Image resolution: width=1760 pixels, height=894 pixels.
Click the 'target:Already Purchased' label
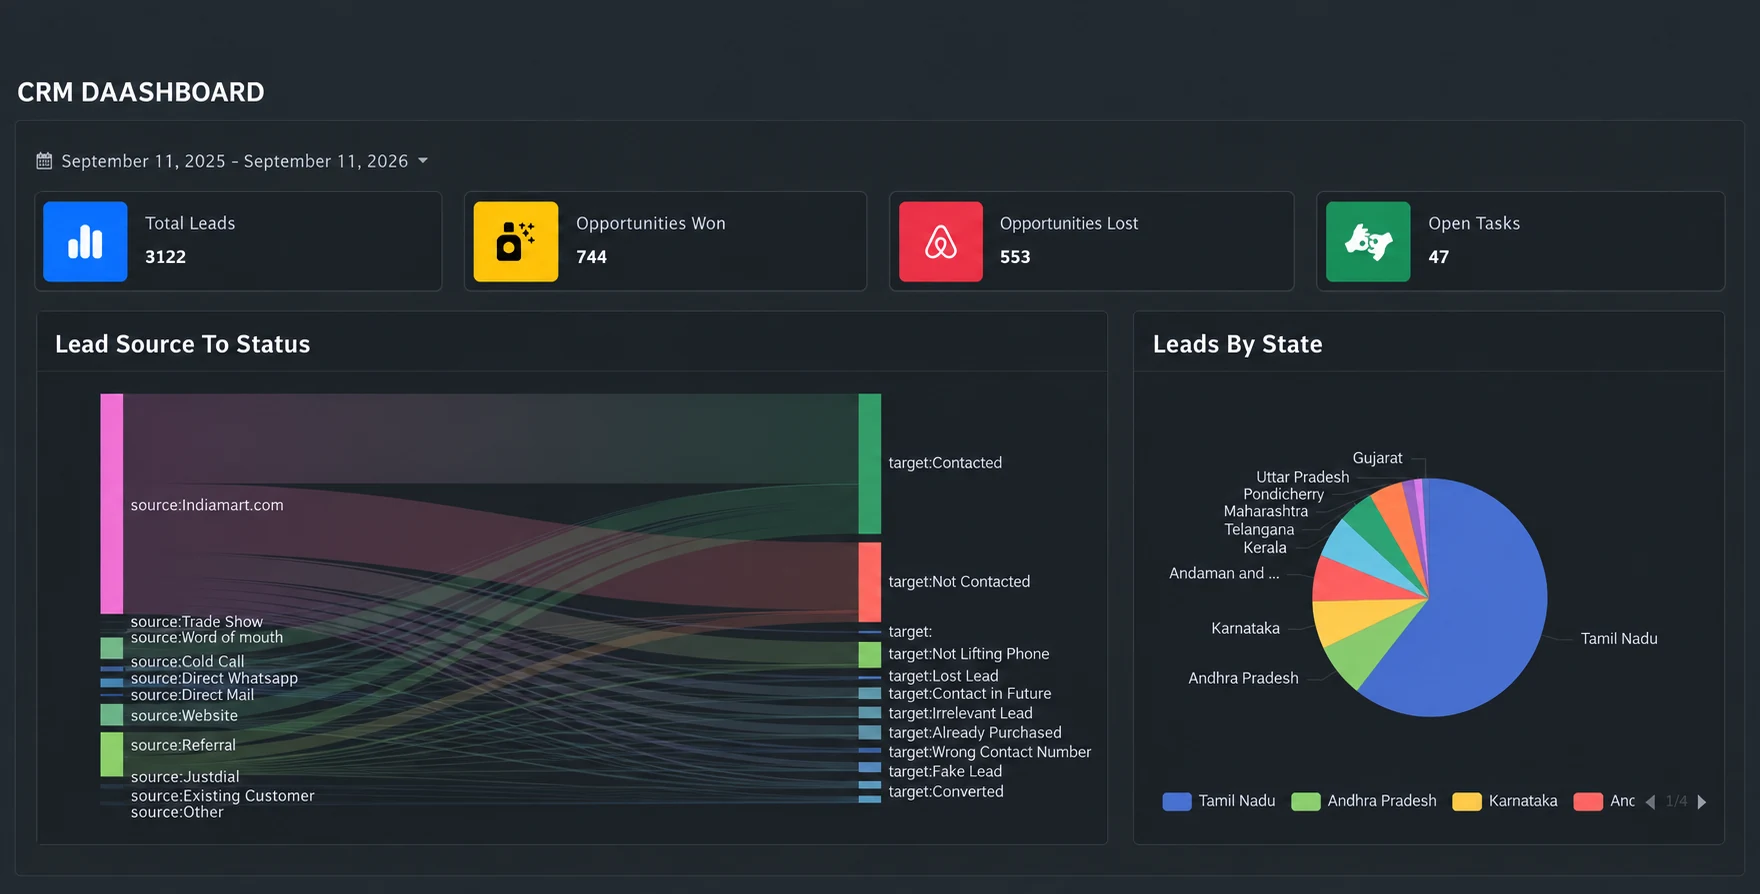point(975,733)
